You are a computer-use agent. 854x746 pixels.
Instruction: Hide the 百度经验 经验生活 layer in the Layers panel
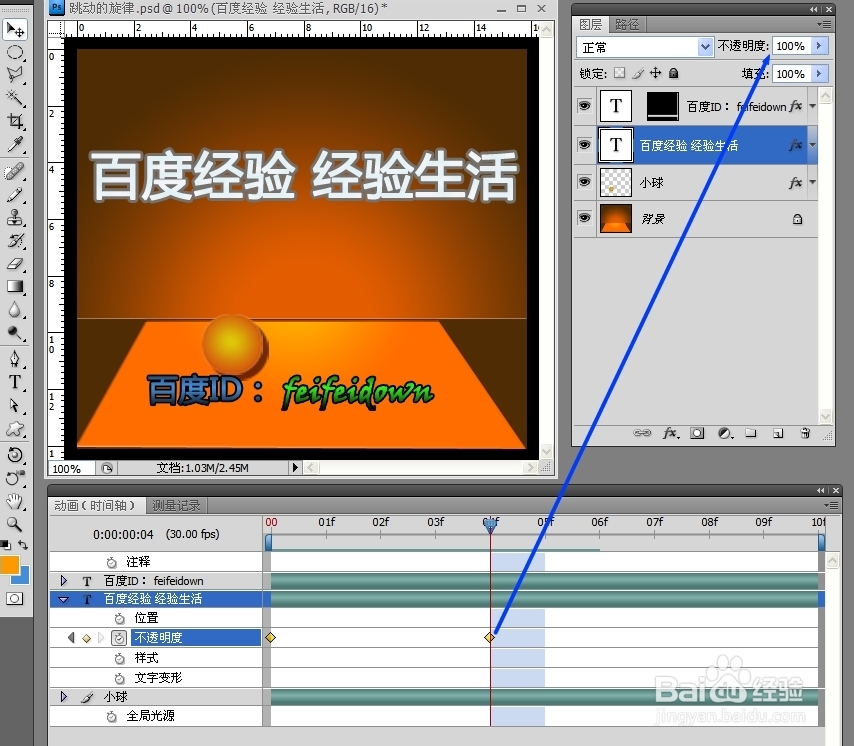pos(584,144)
